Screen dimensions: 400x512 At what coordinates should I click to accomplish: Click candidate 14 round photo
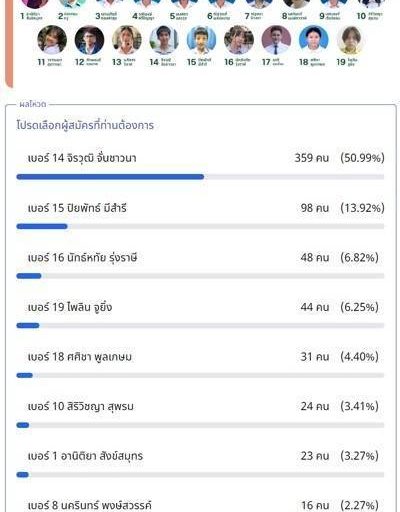(x=164, y=40)
